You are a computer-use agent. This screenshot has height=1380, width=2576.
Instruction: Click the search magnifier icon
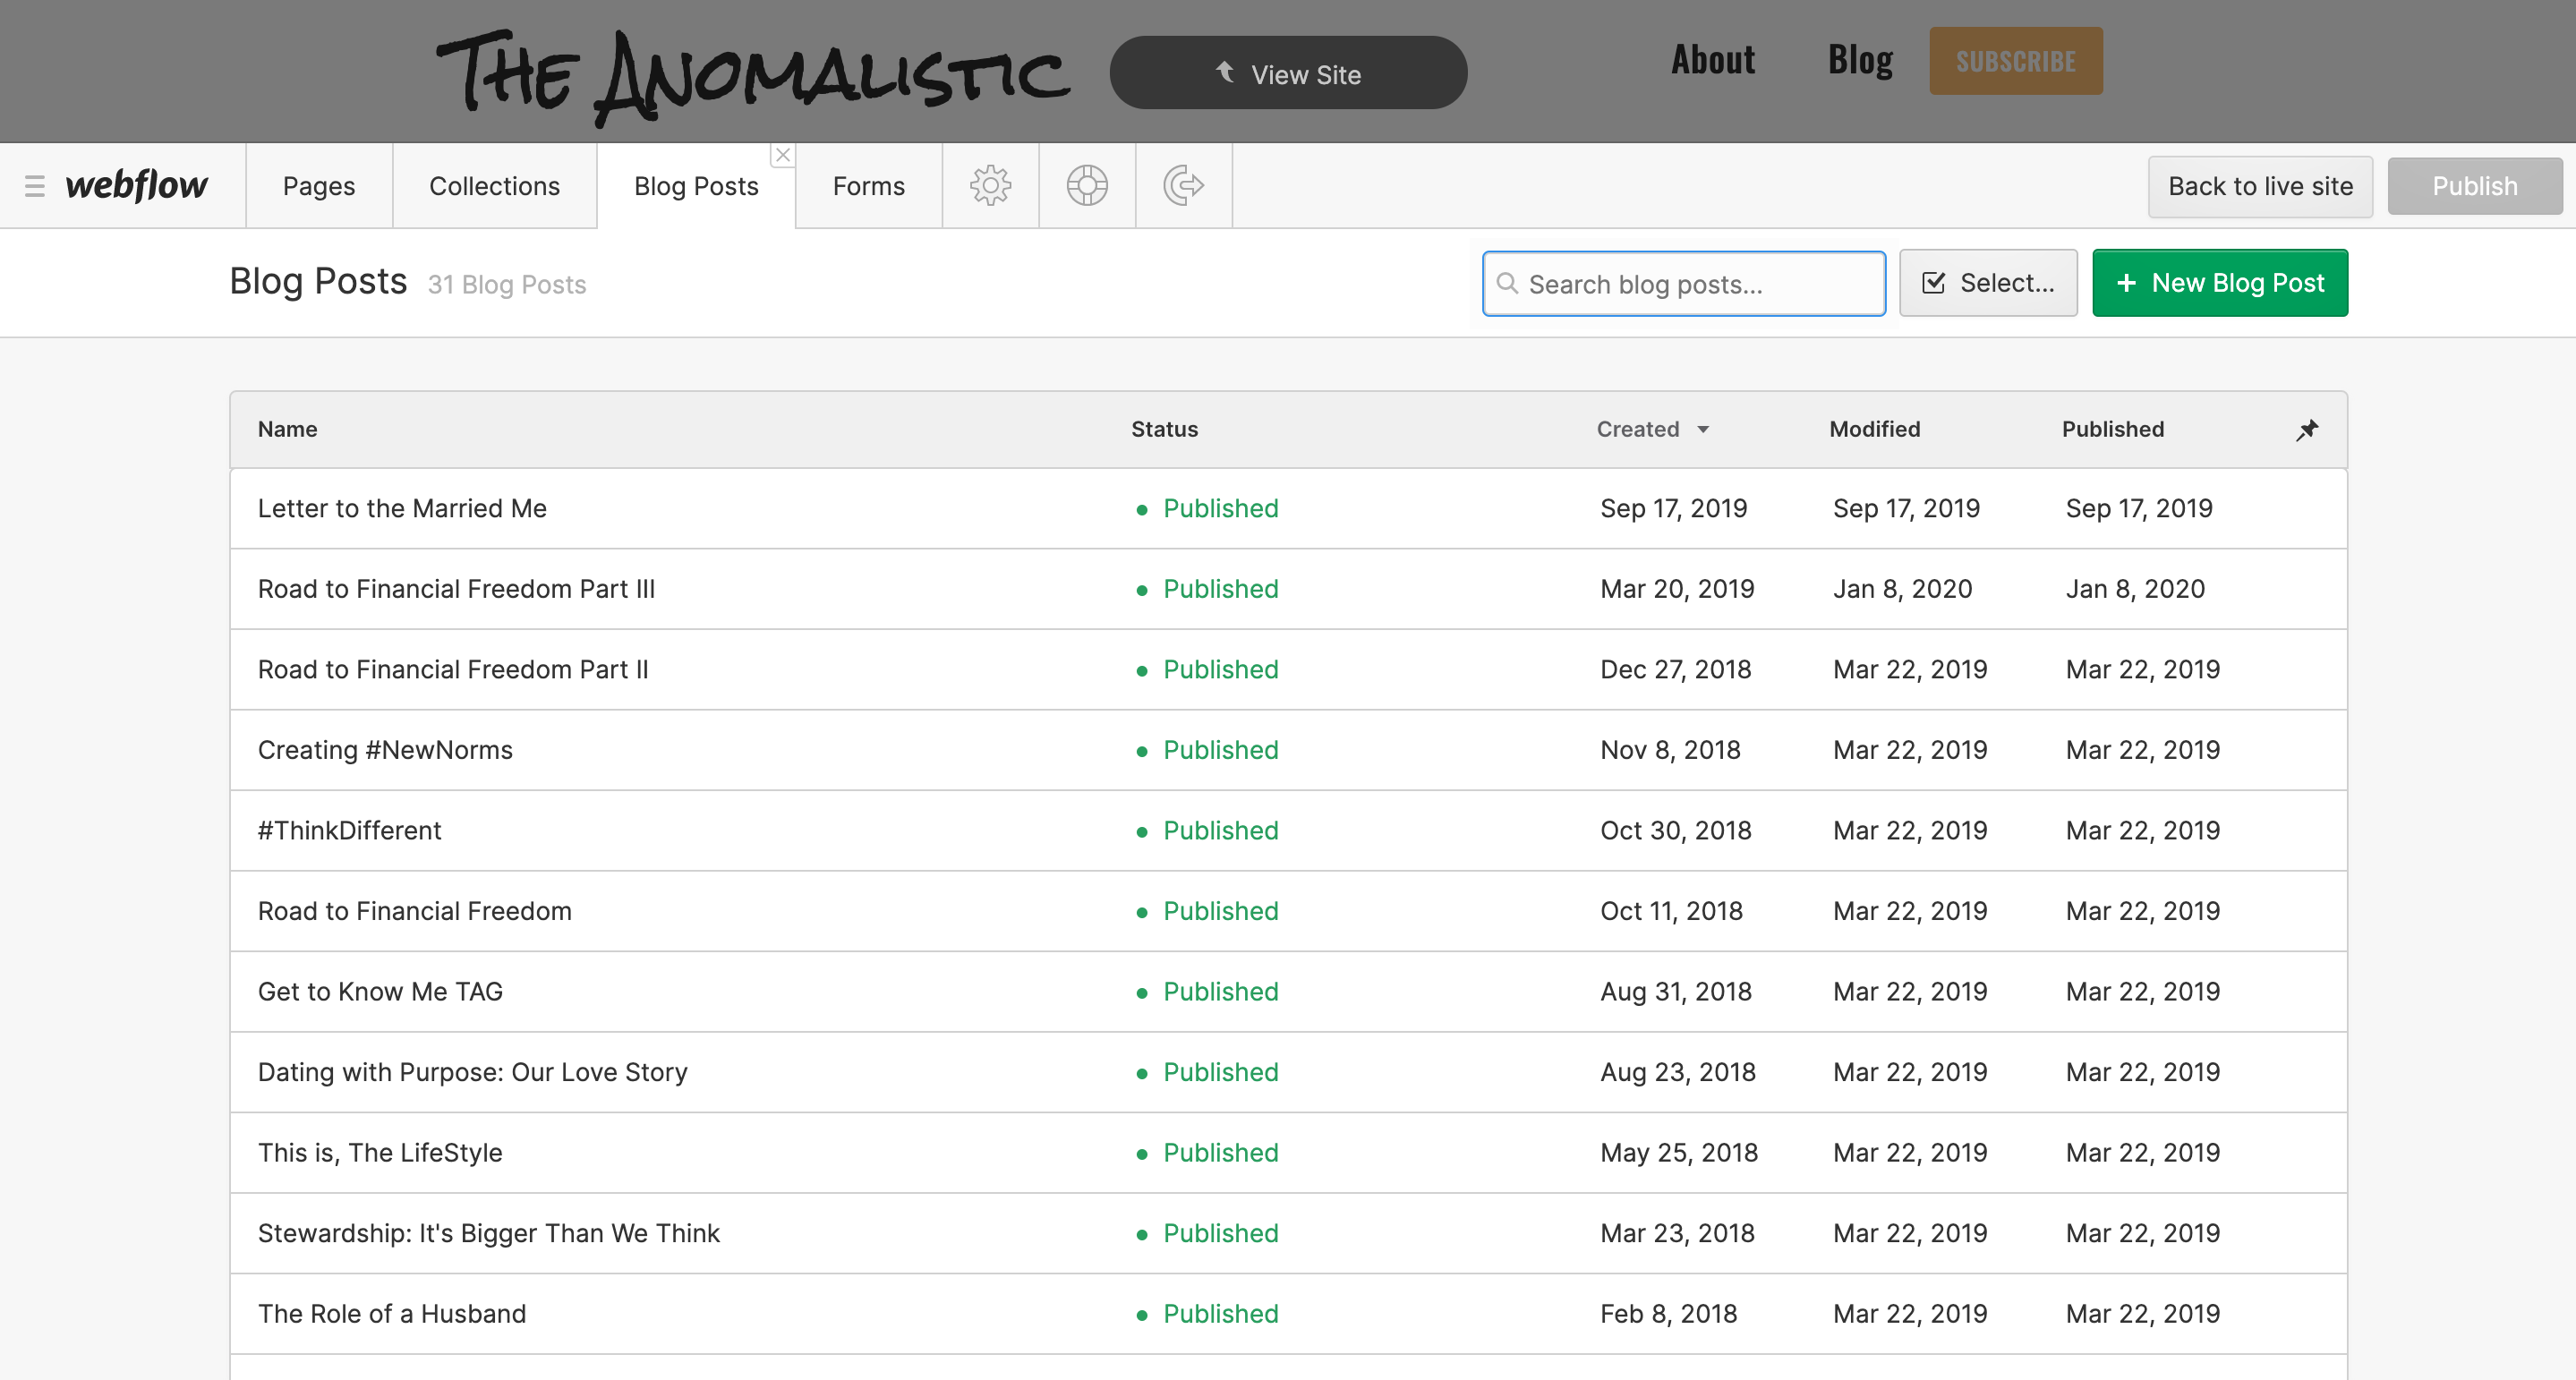(x=1507, y=284)
